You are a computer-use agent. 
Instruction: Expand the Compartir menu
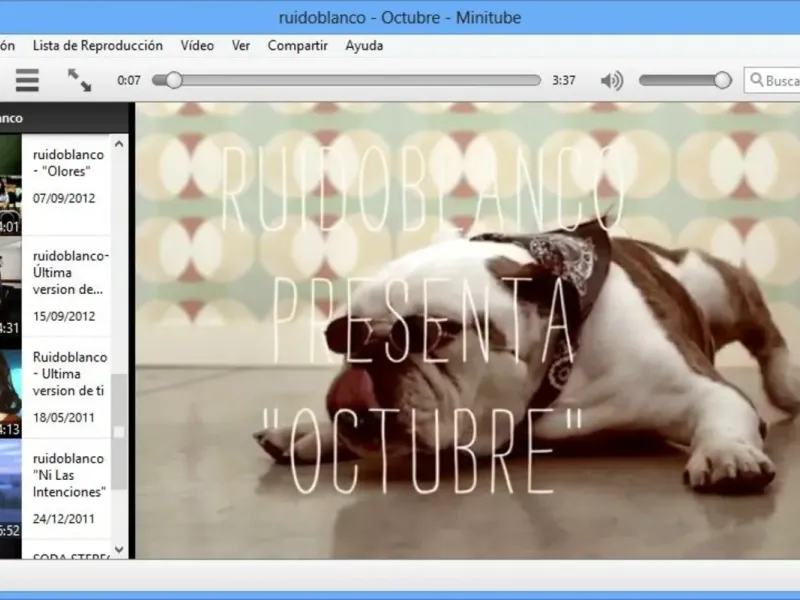point(297,45)
